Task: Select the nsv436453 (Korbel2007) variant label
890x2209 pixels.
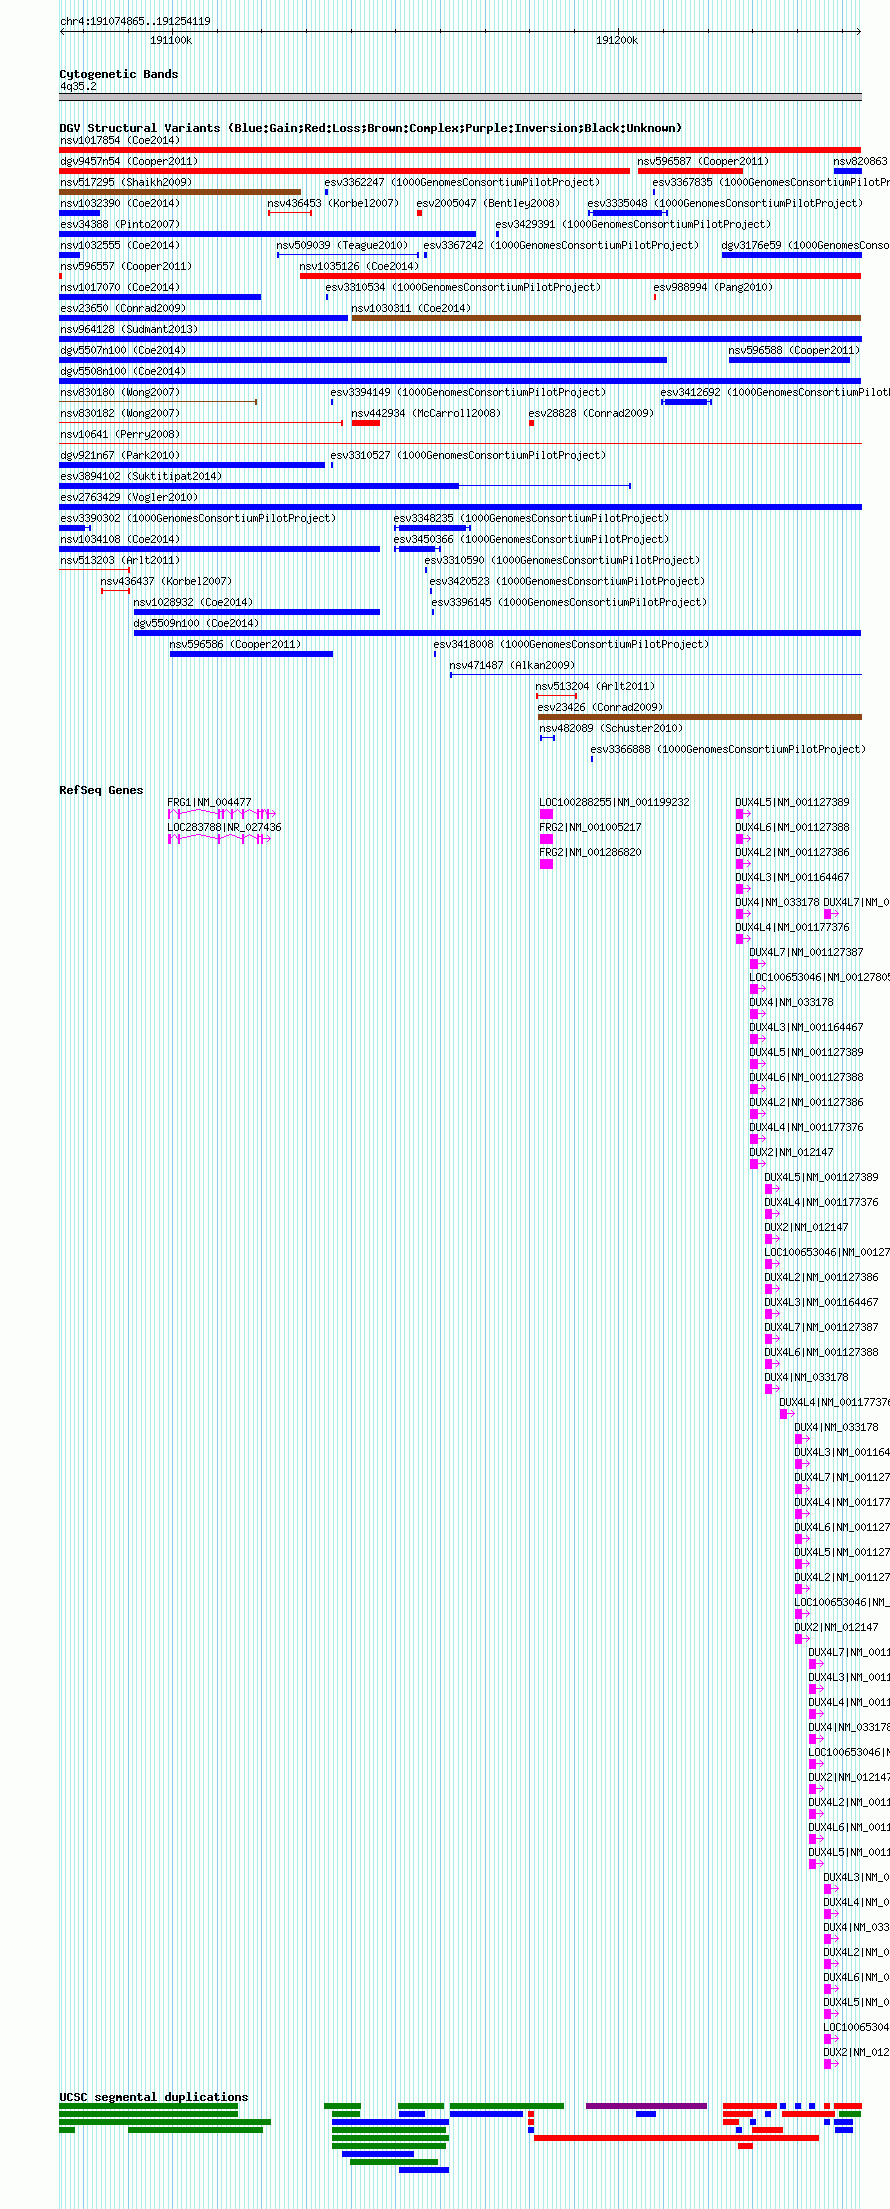Action: 333,203
